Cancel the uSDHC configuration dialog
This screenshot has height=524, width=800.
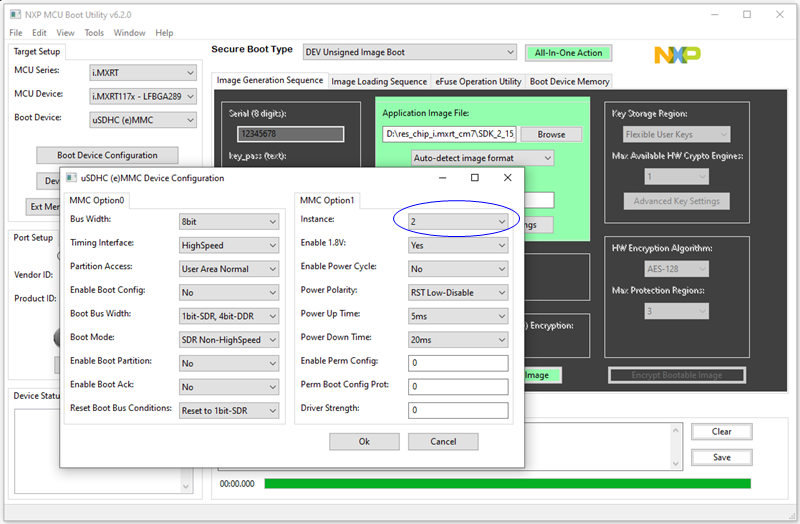[x=443, y=442]
